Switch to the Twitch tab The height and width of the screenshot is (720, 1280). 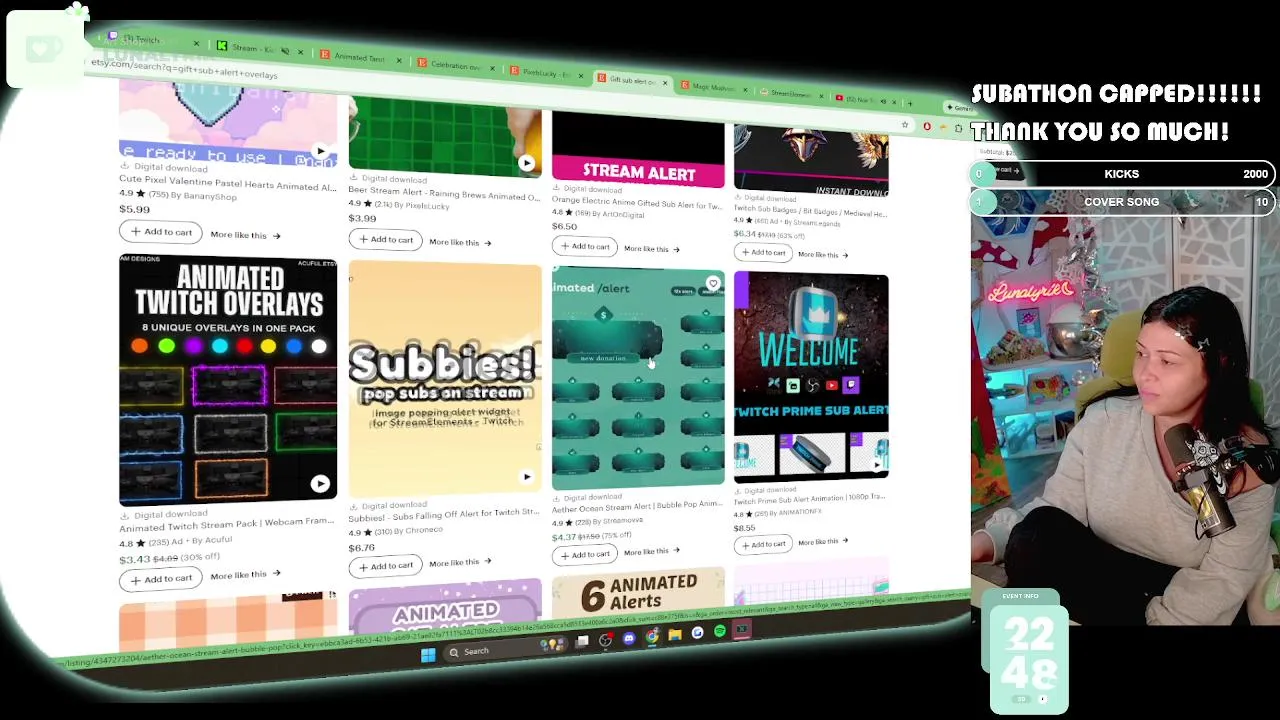pos(146,40)
